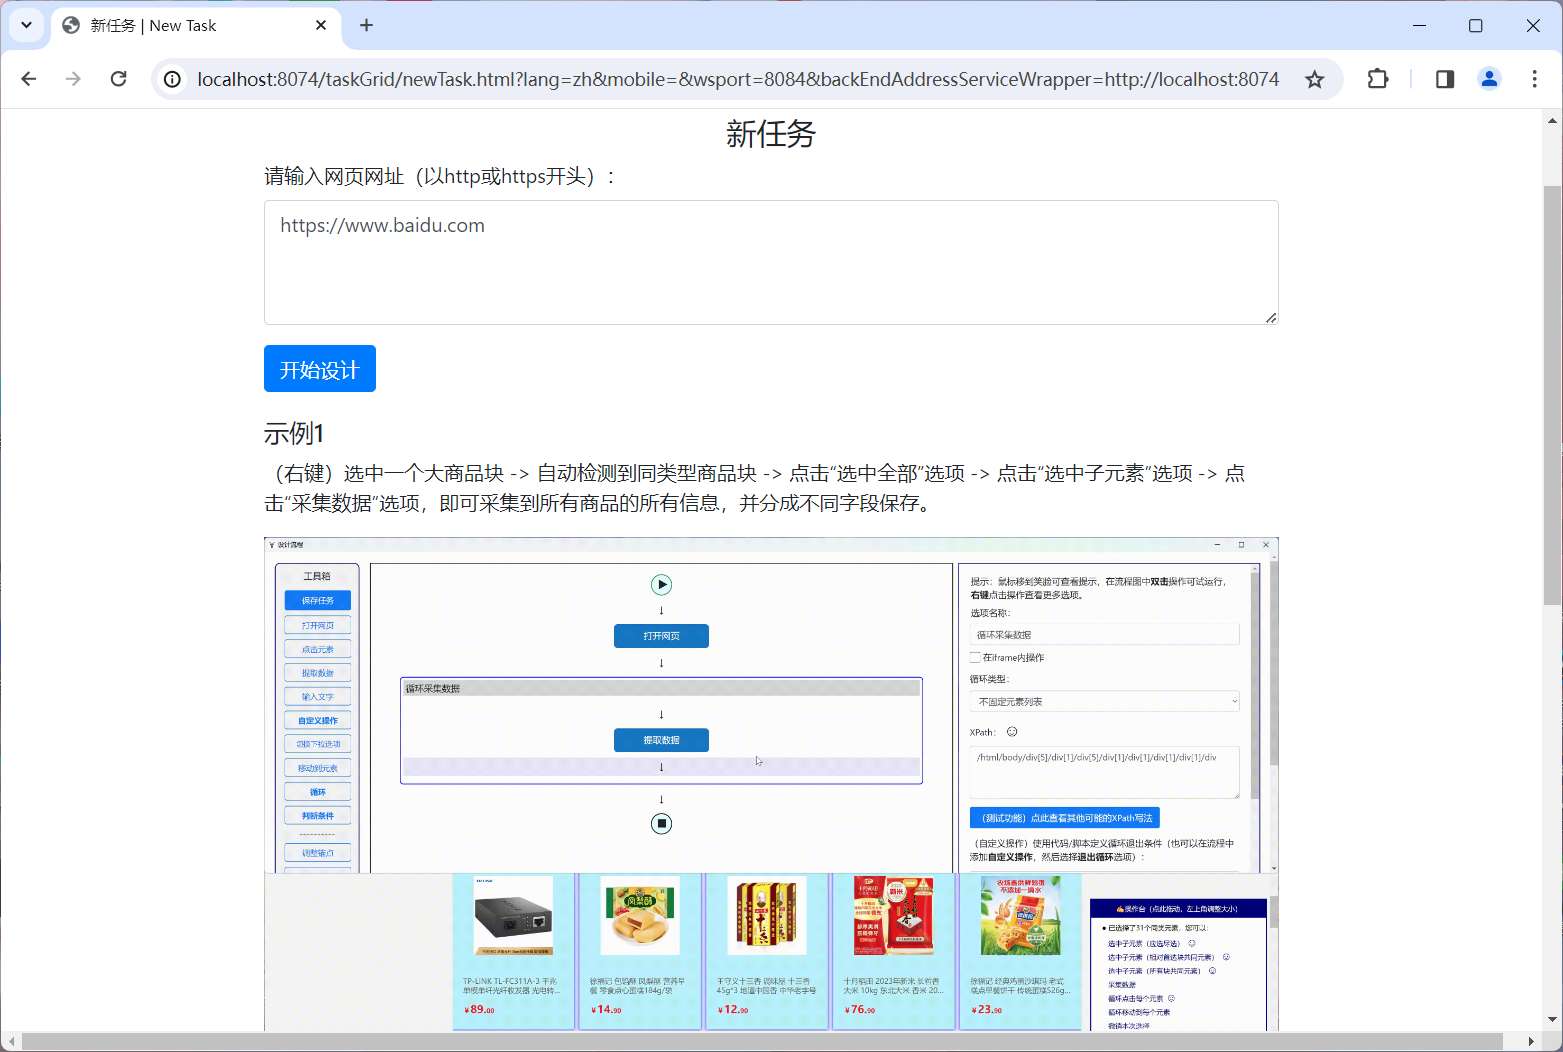Click the URL input containing baidu.com
The height and width of the screenshot is (1052, 1563).
pyautogui.click(x=770, y=262)
